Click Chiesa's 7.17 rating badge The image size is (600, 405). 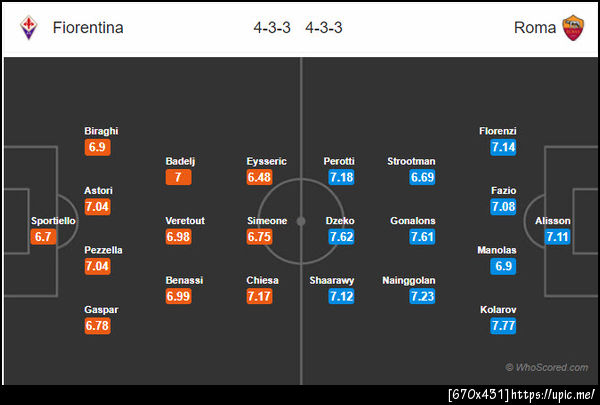click(263, 297)
